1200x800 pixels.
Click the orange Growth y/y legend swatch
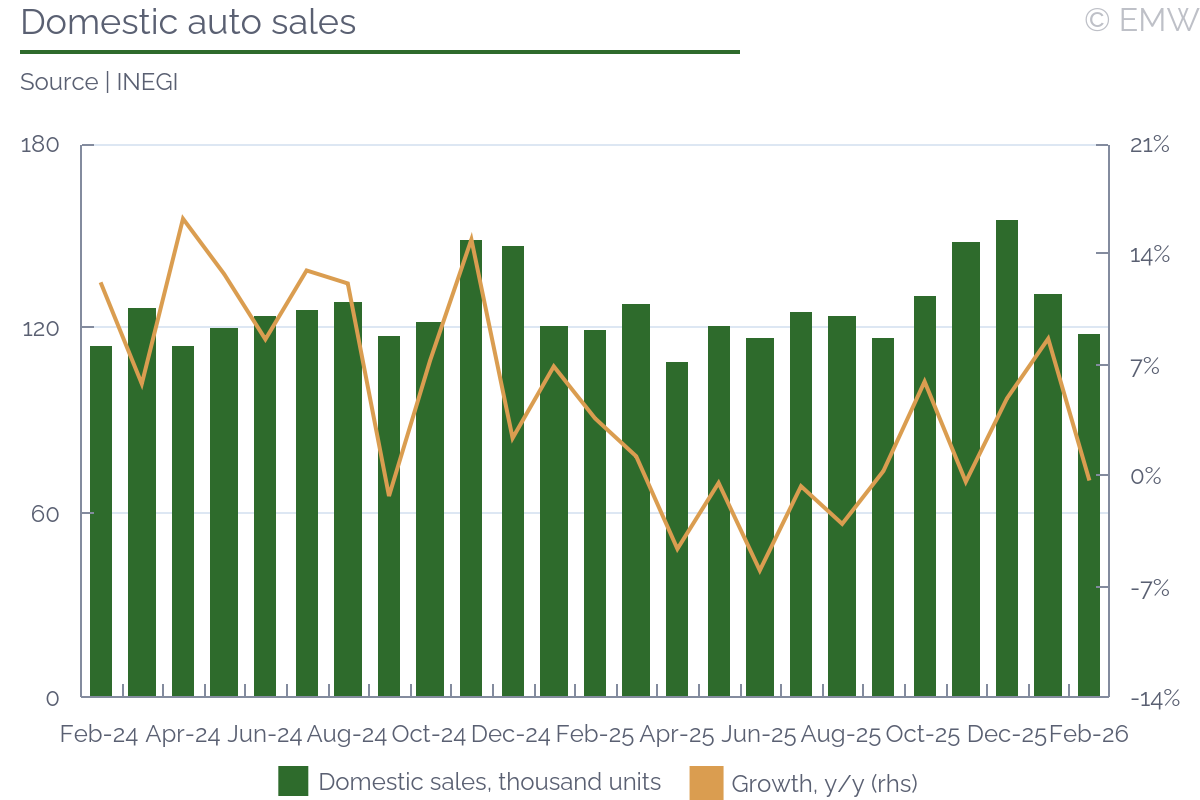[x=706, y=783]
